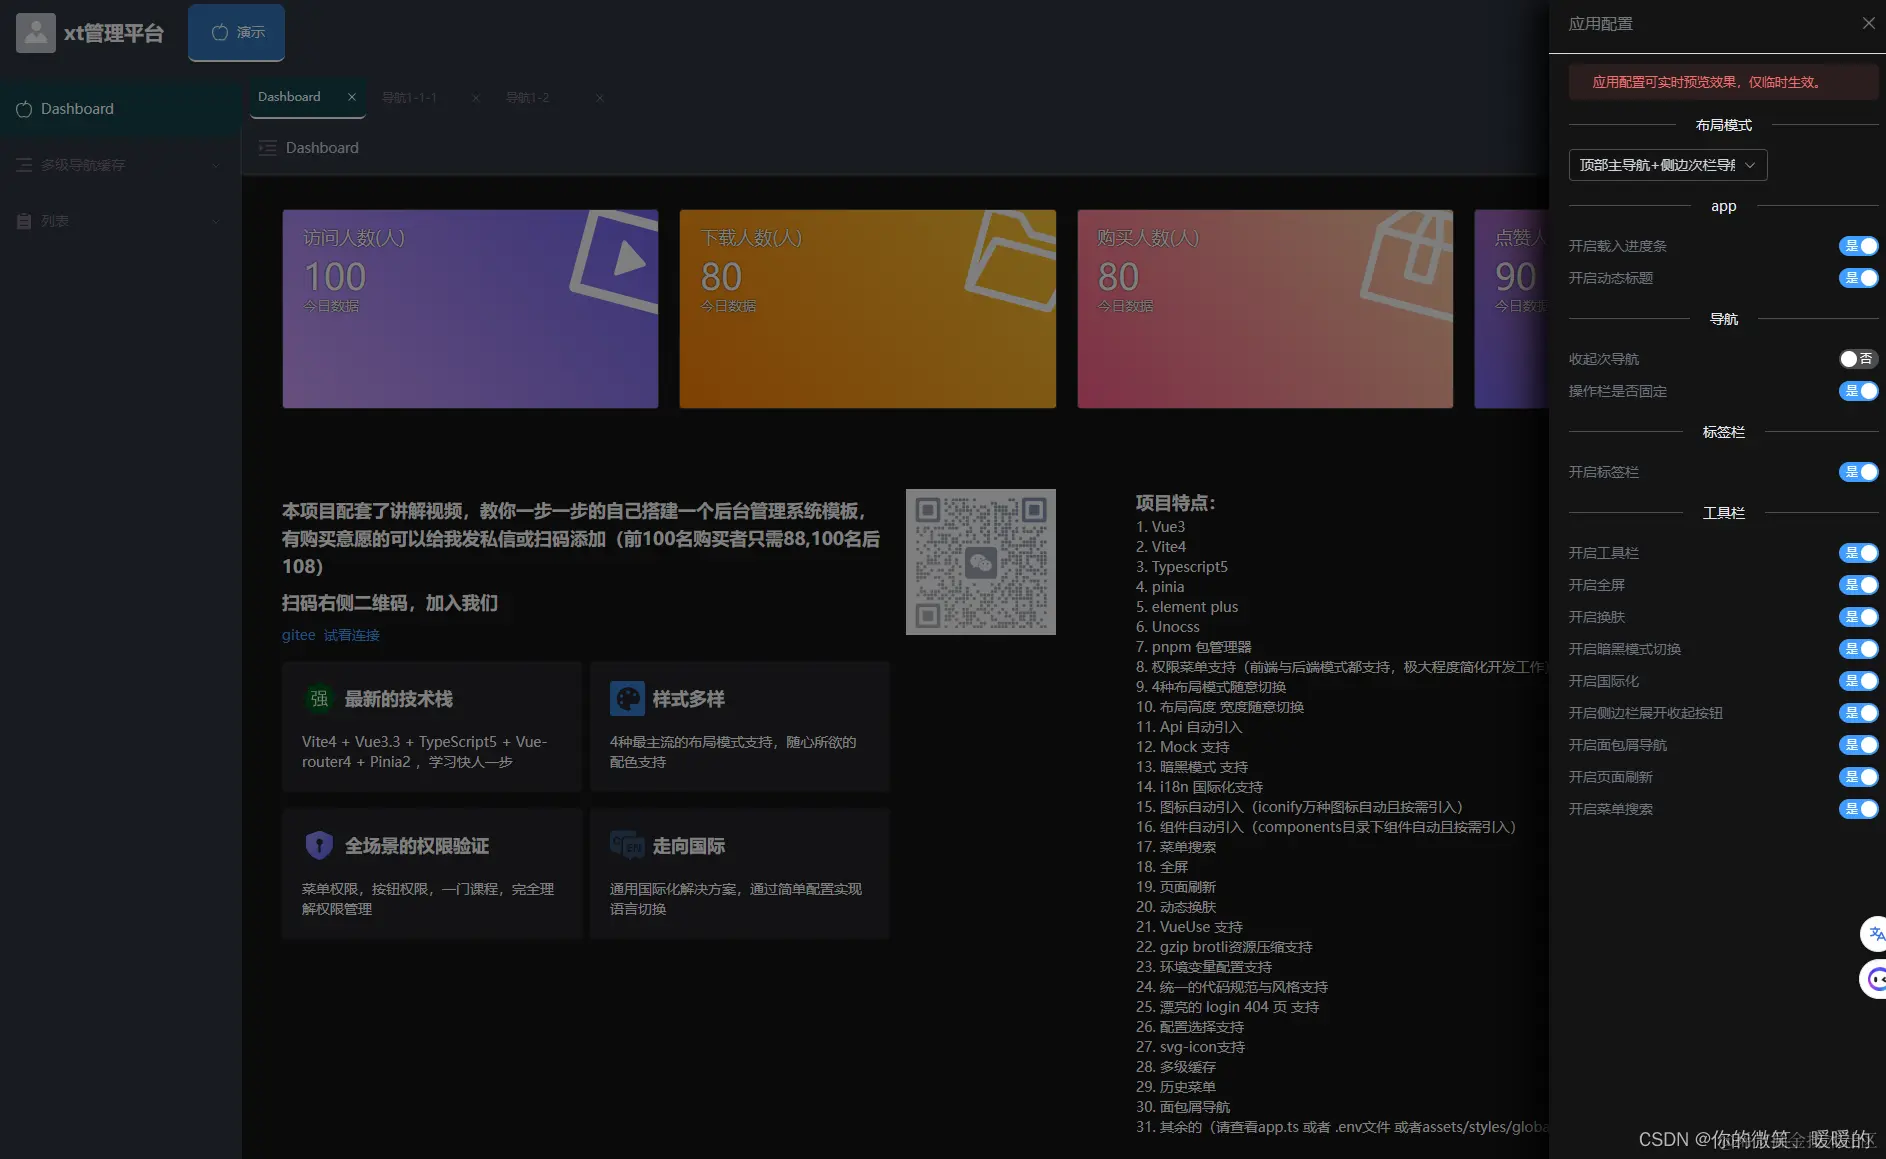Enable 收起次导航 switch
Image resolution: width=1886 pixels, height=1159 pixels.
point(1859,359)
